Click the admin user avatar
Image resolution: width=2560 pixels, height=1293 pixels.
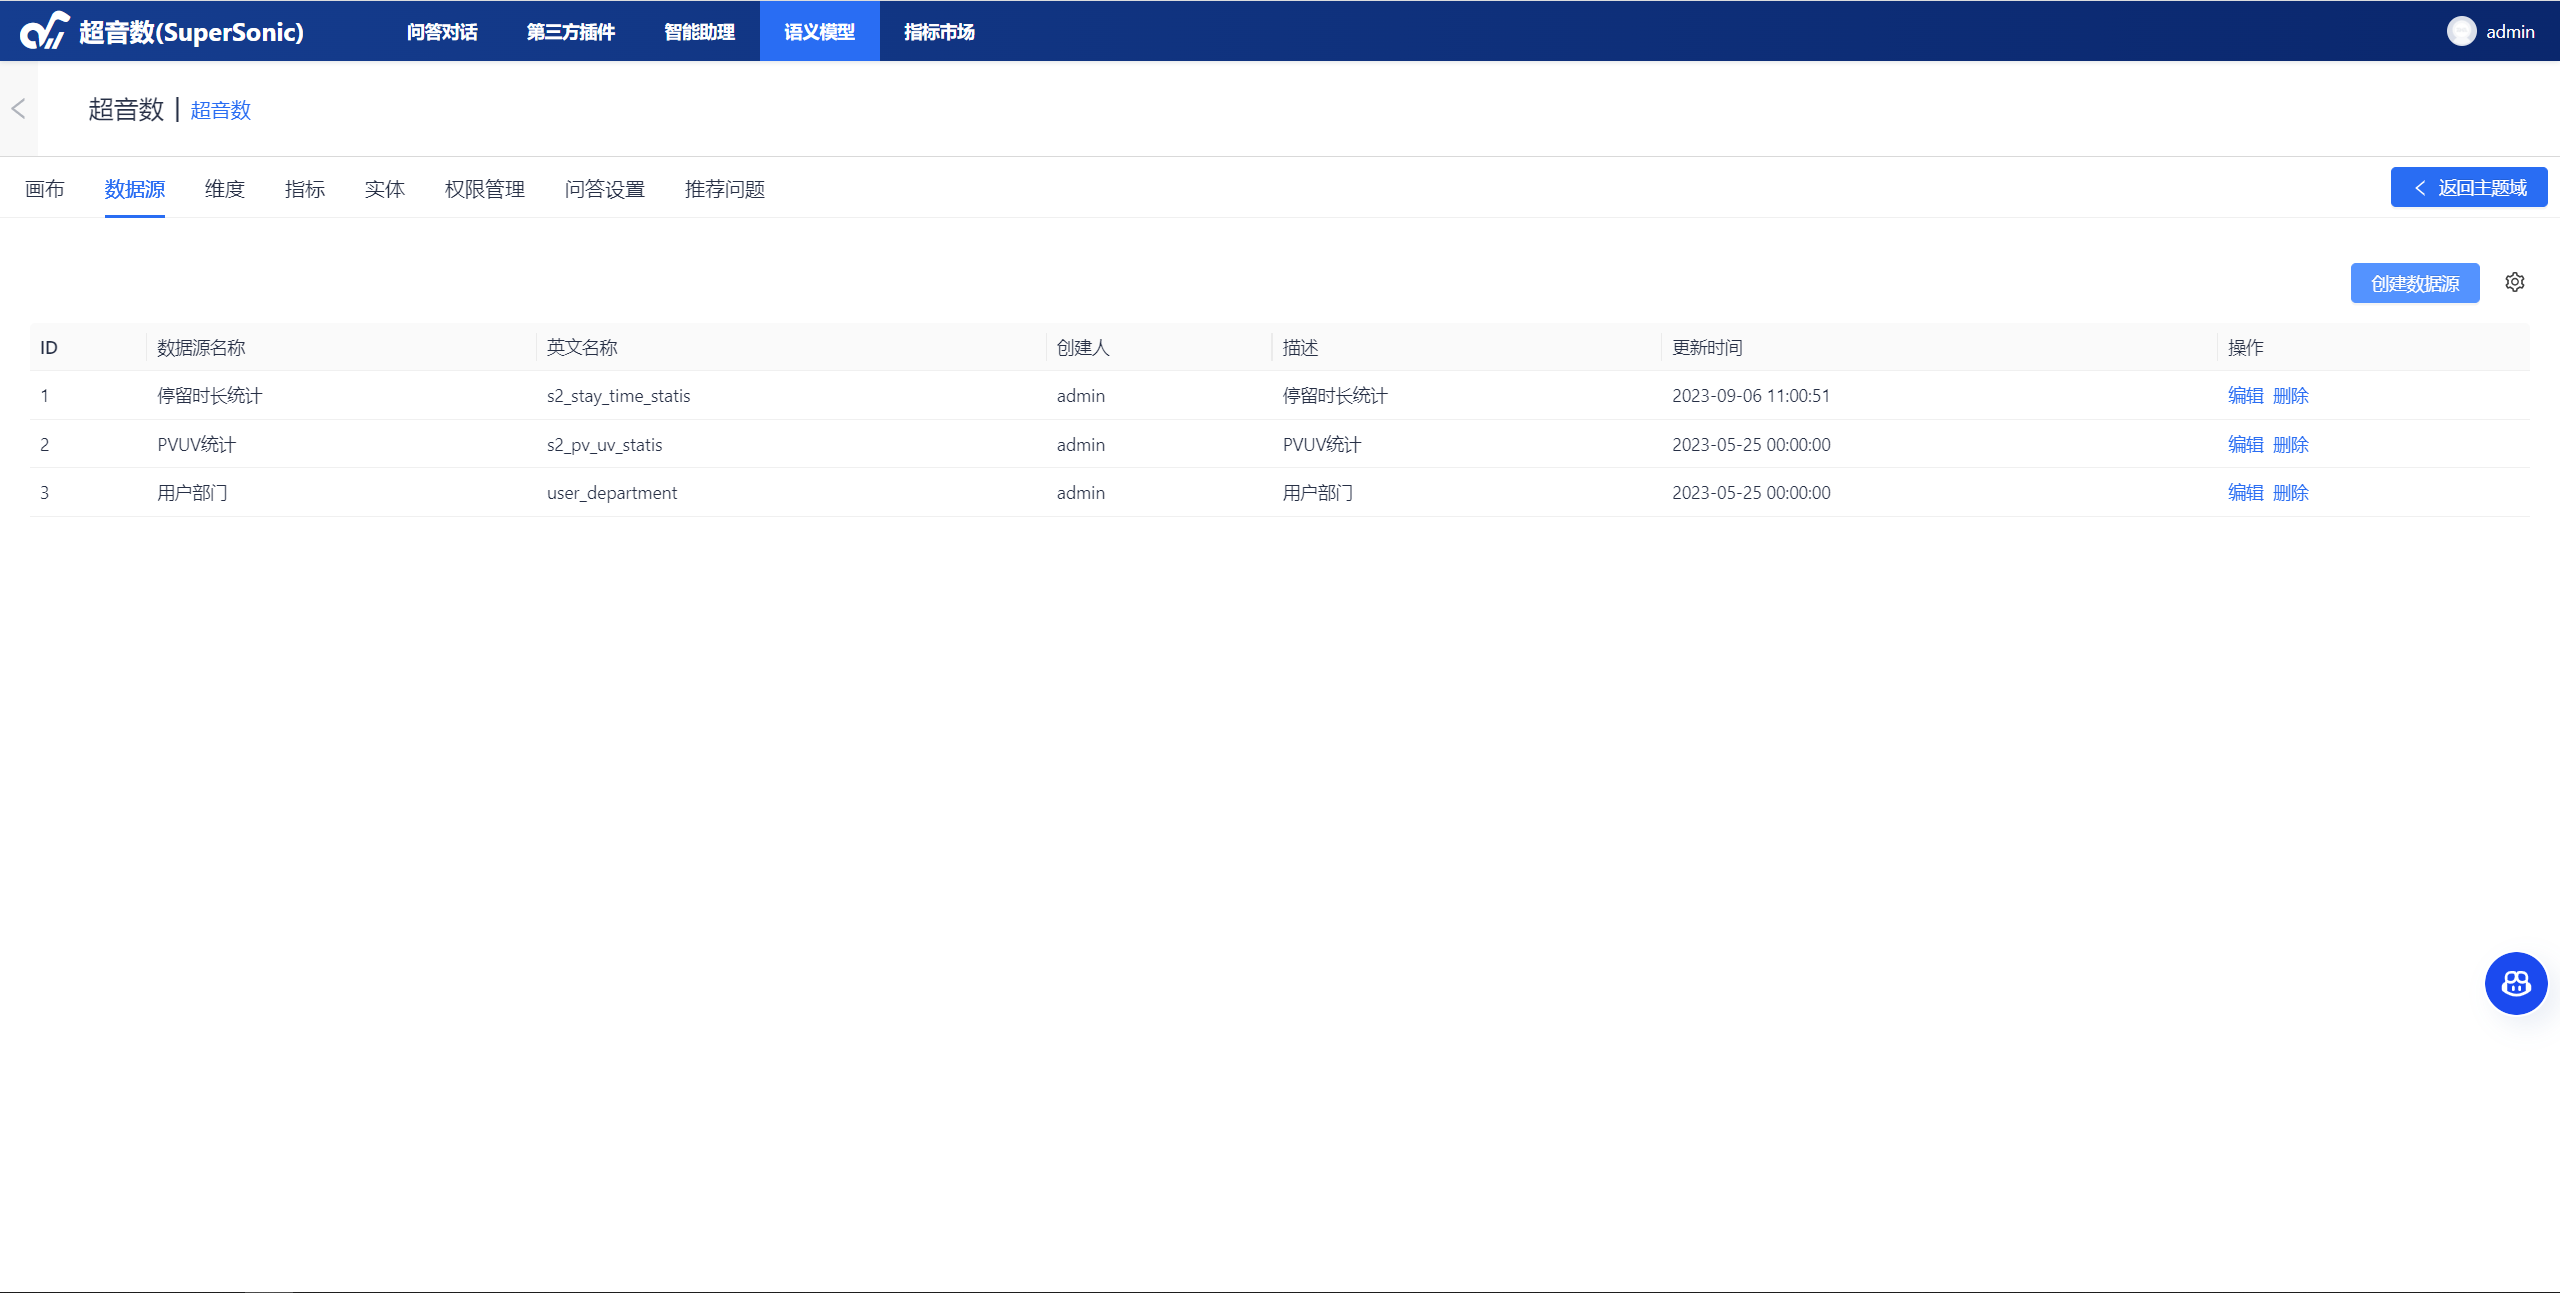[2461, 32]
